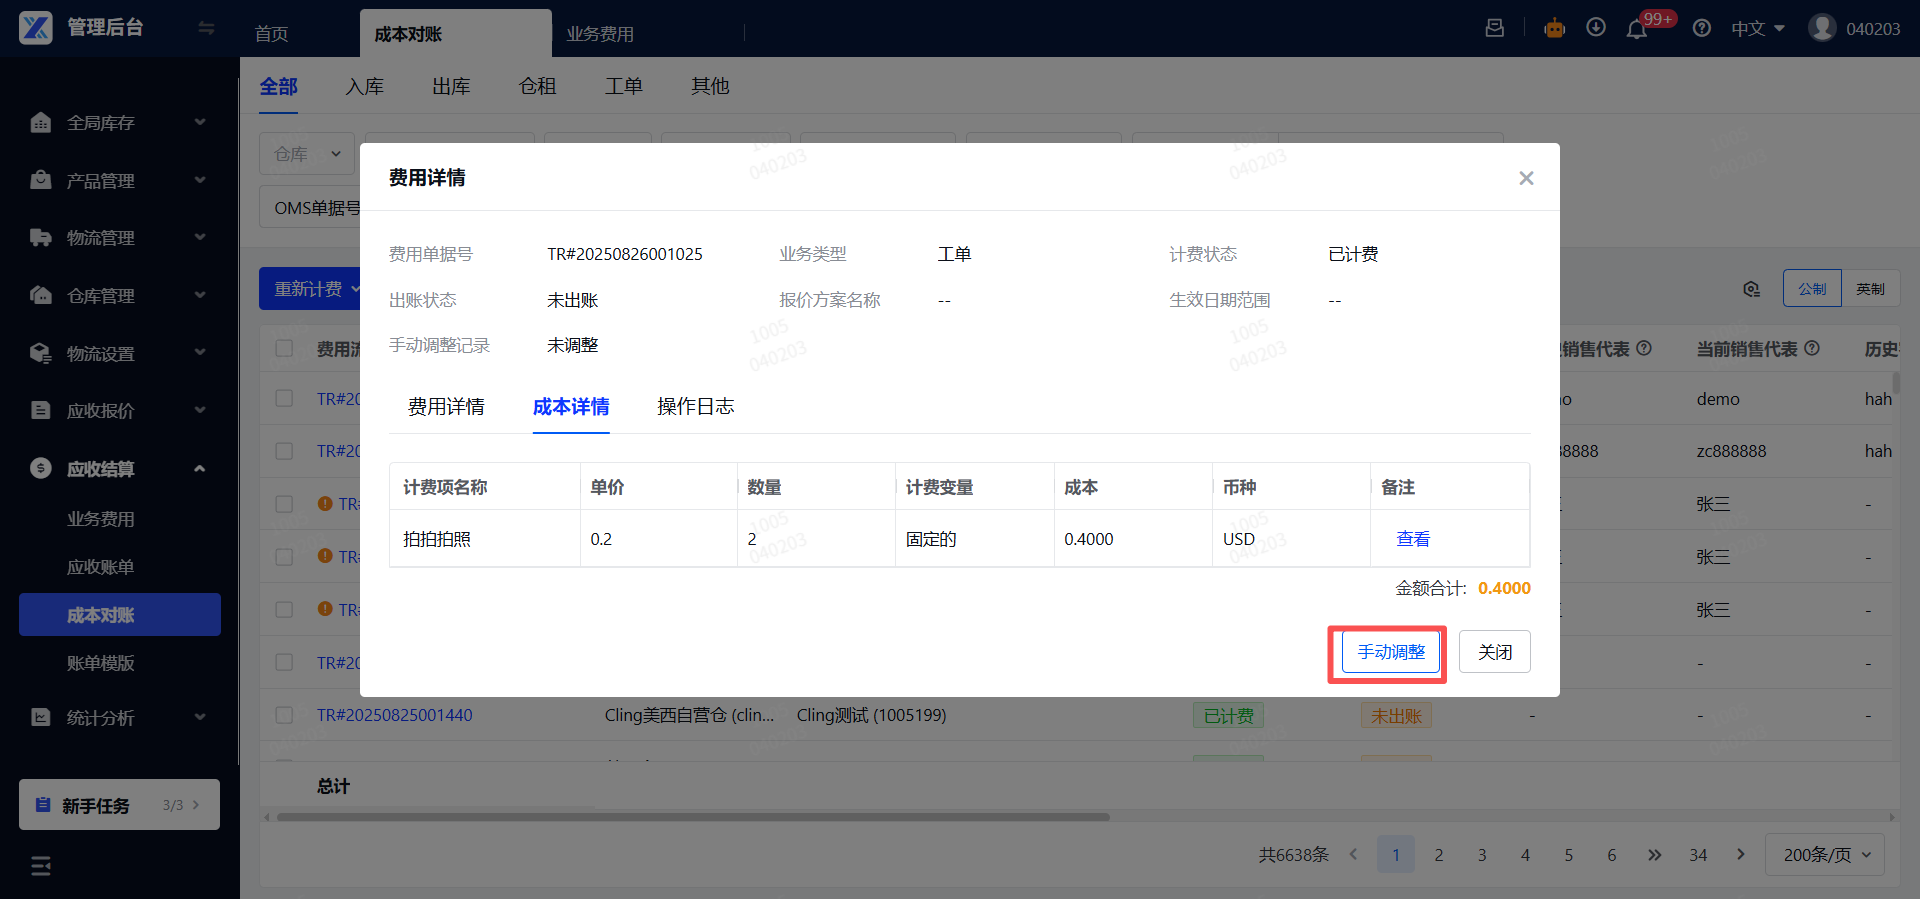Click the 应收报价 sidebar icon
1920x899 pixels.
(41, 410)
